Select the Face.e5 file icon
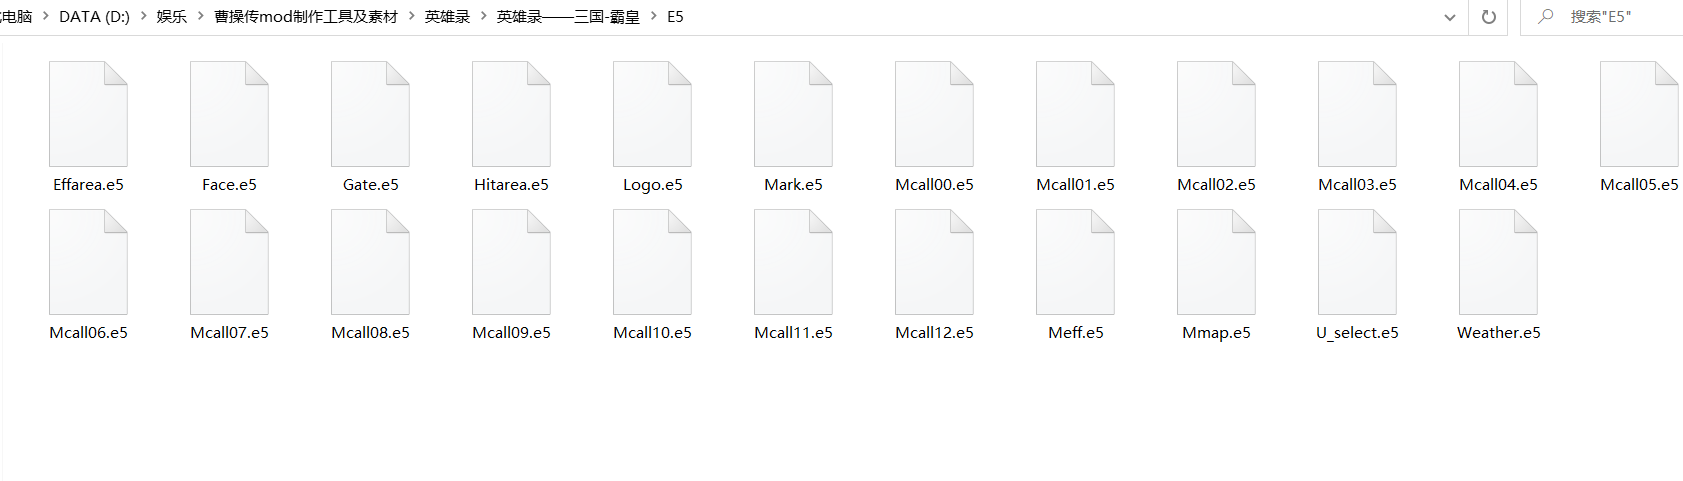 point(229,114)
